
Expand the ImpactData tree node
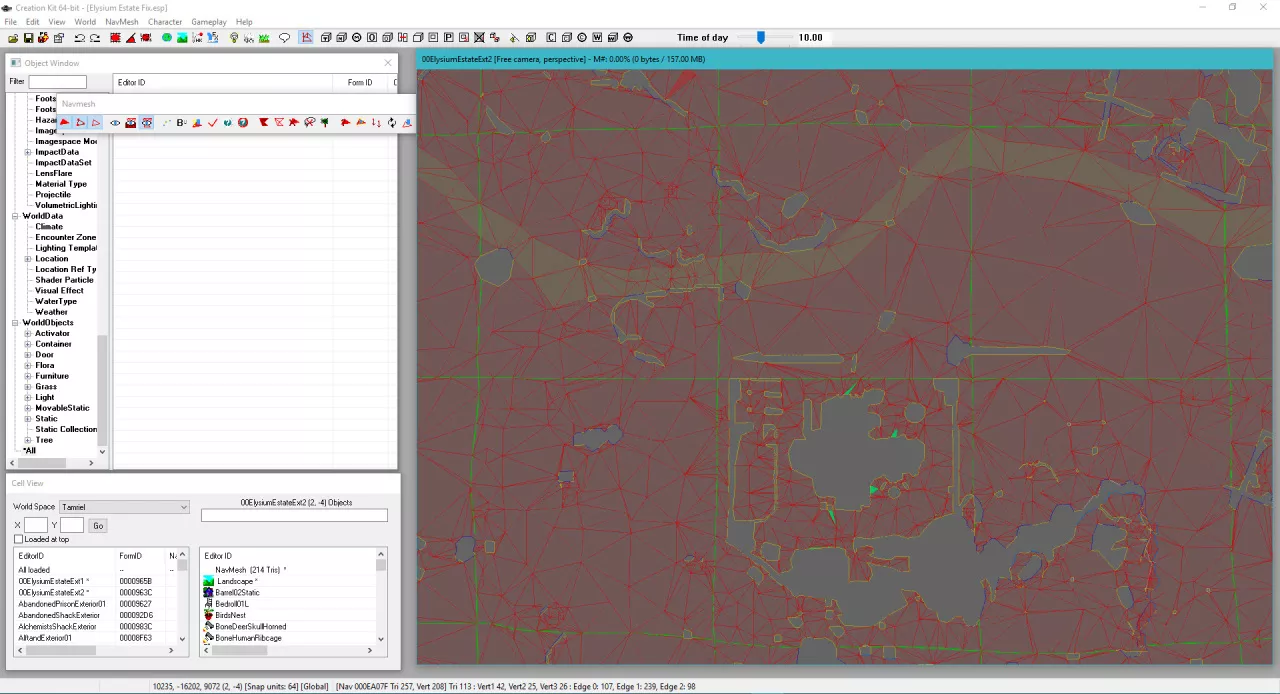(x=28, y=152)
